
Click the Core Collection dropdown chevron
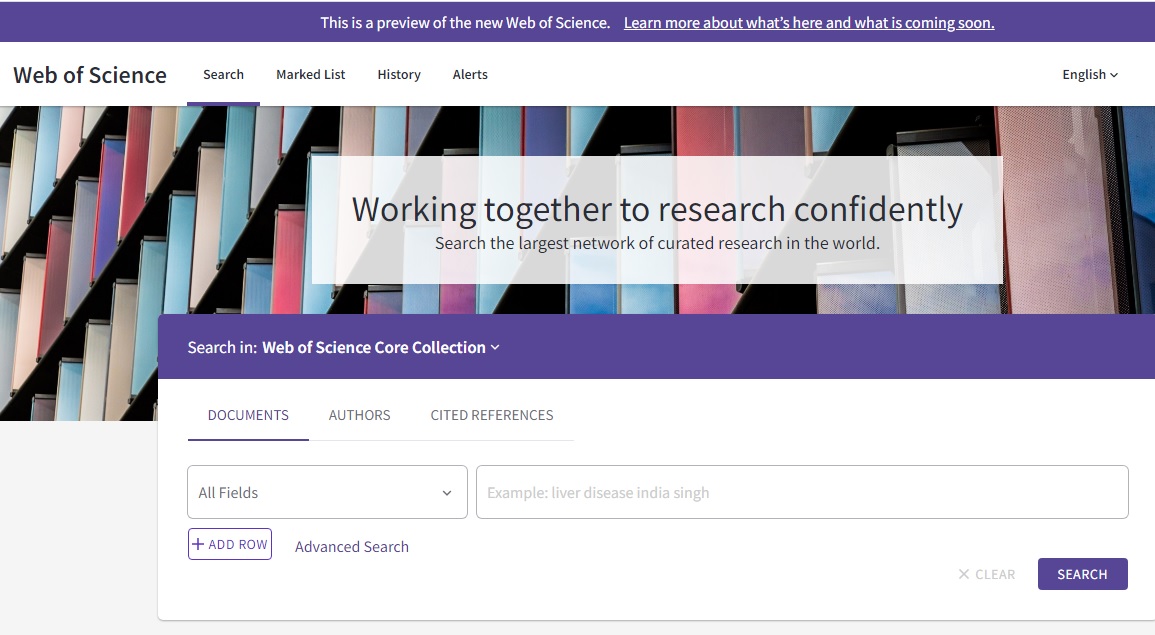(x=495, y=347)
